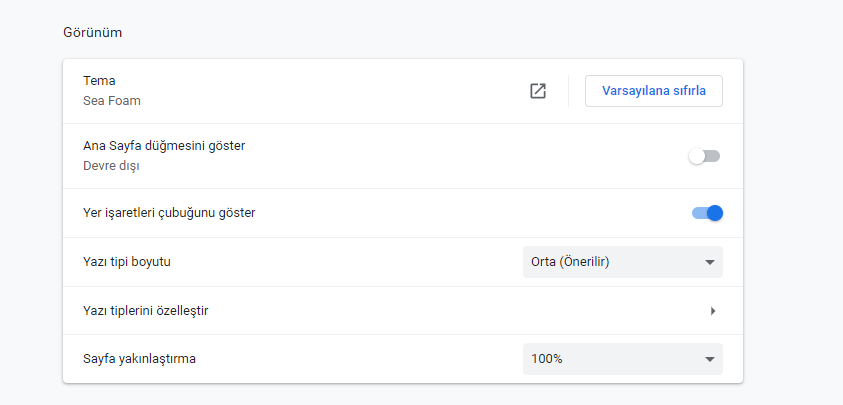Click the caret arrow on font size dropdown
The image size is (843, 405).
coord(709,262)
